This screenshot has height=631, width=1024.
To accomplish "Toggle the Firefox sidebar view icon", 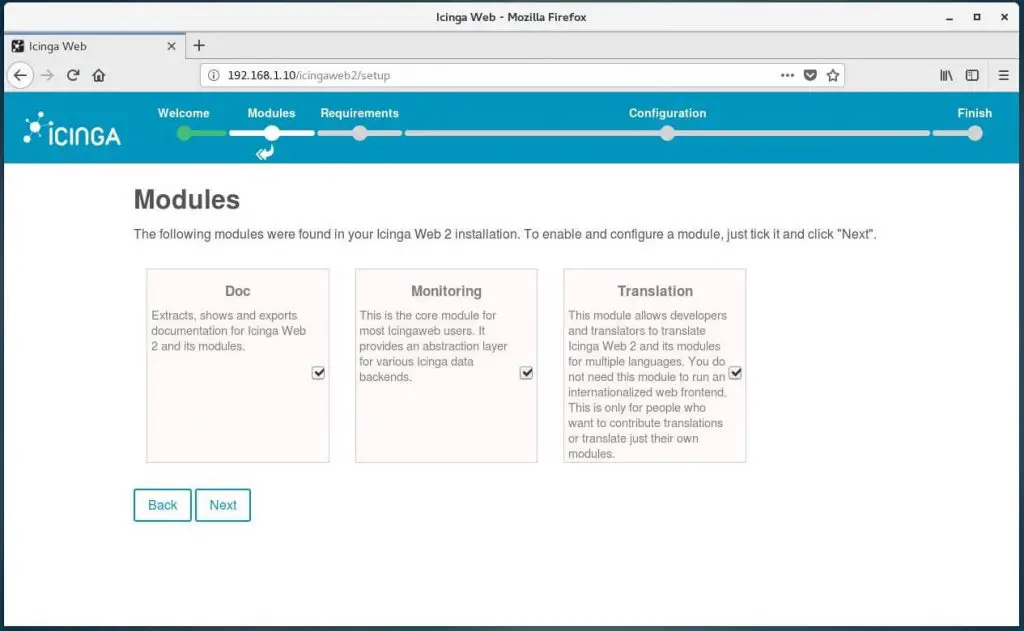I will (x=972, y=75).
